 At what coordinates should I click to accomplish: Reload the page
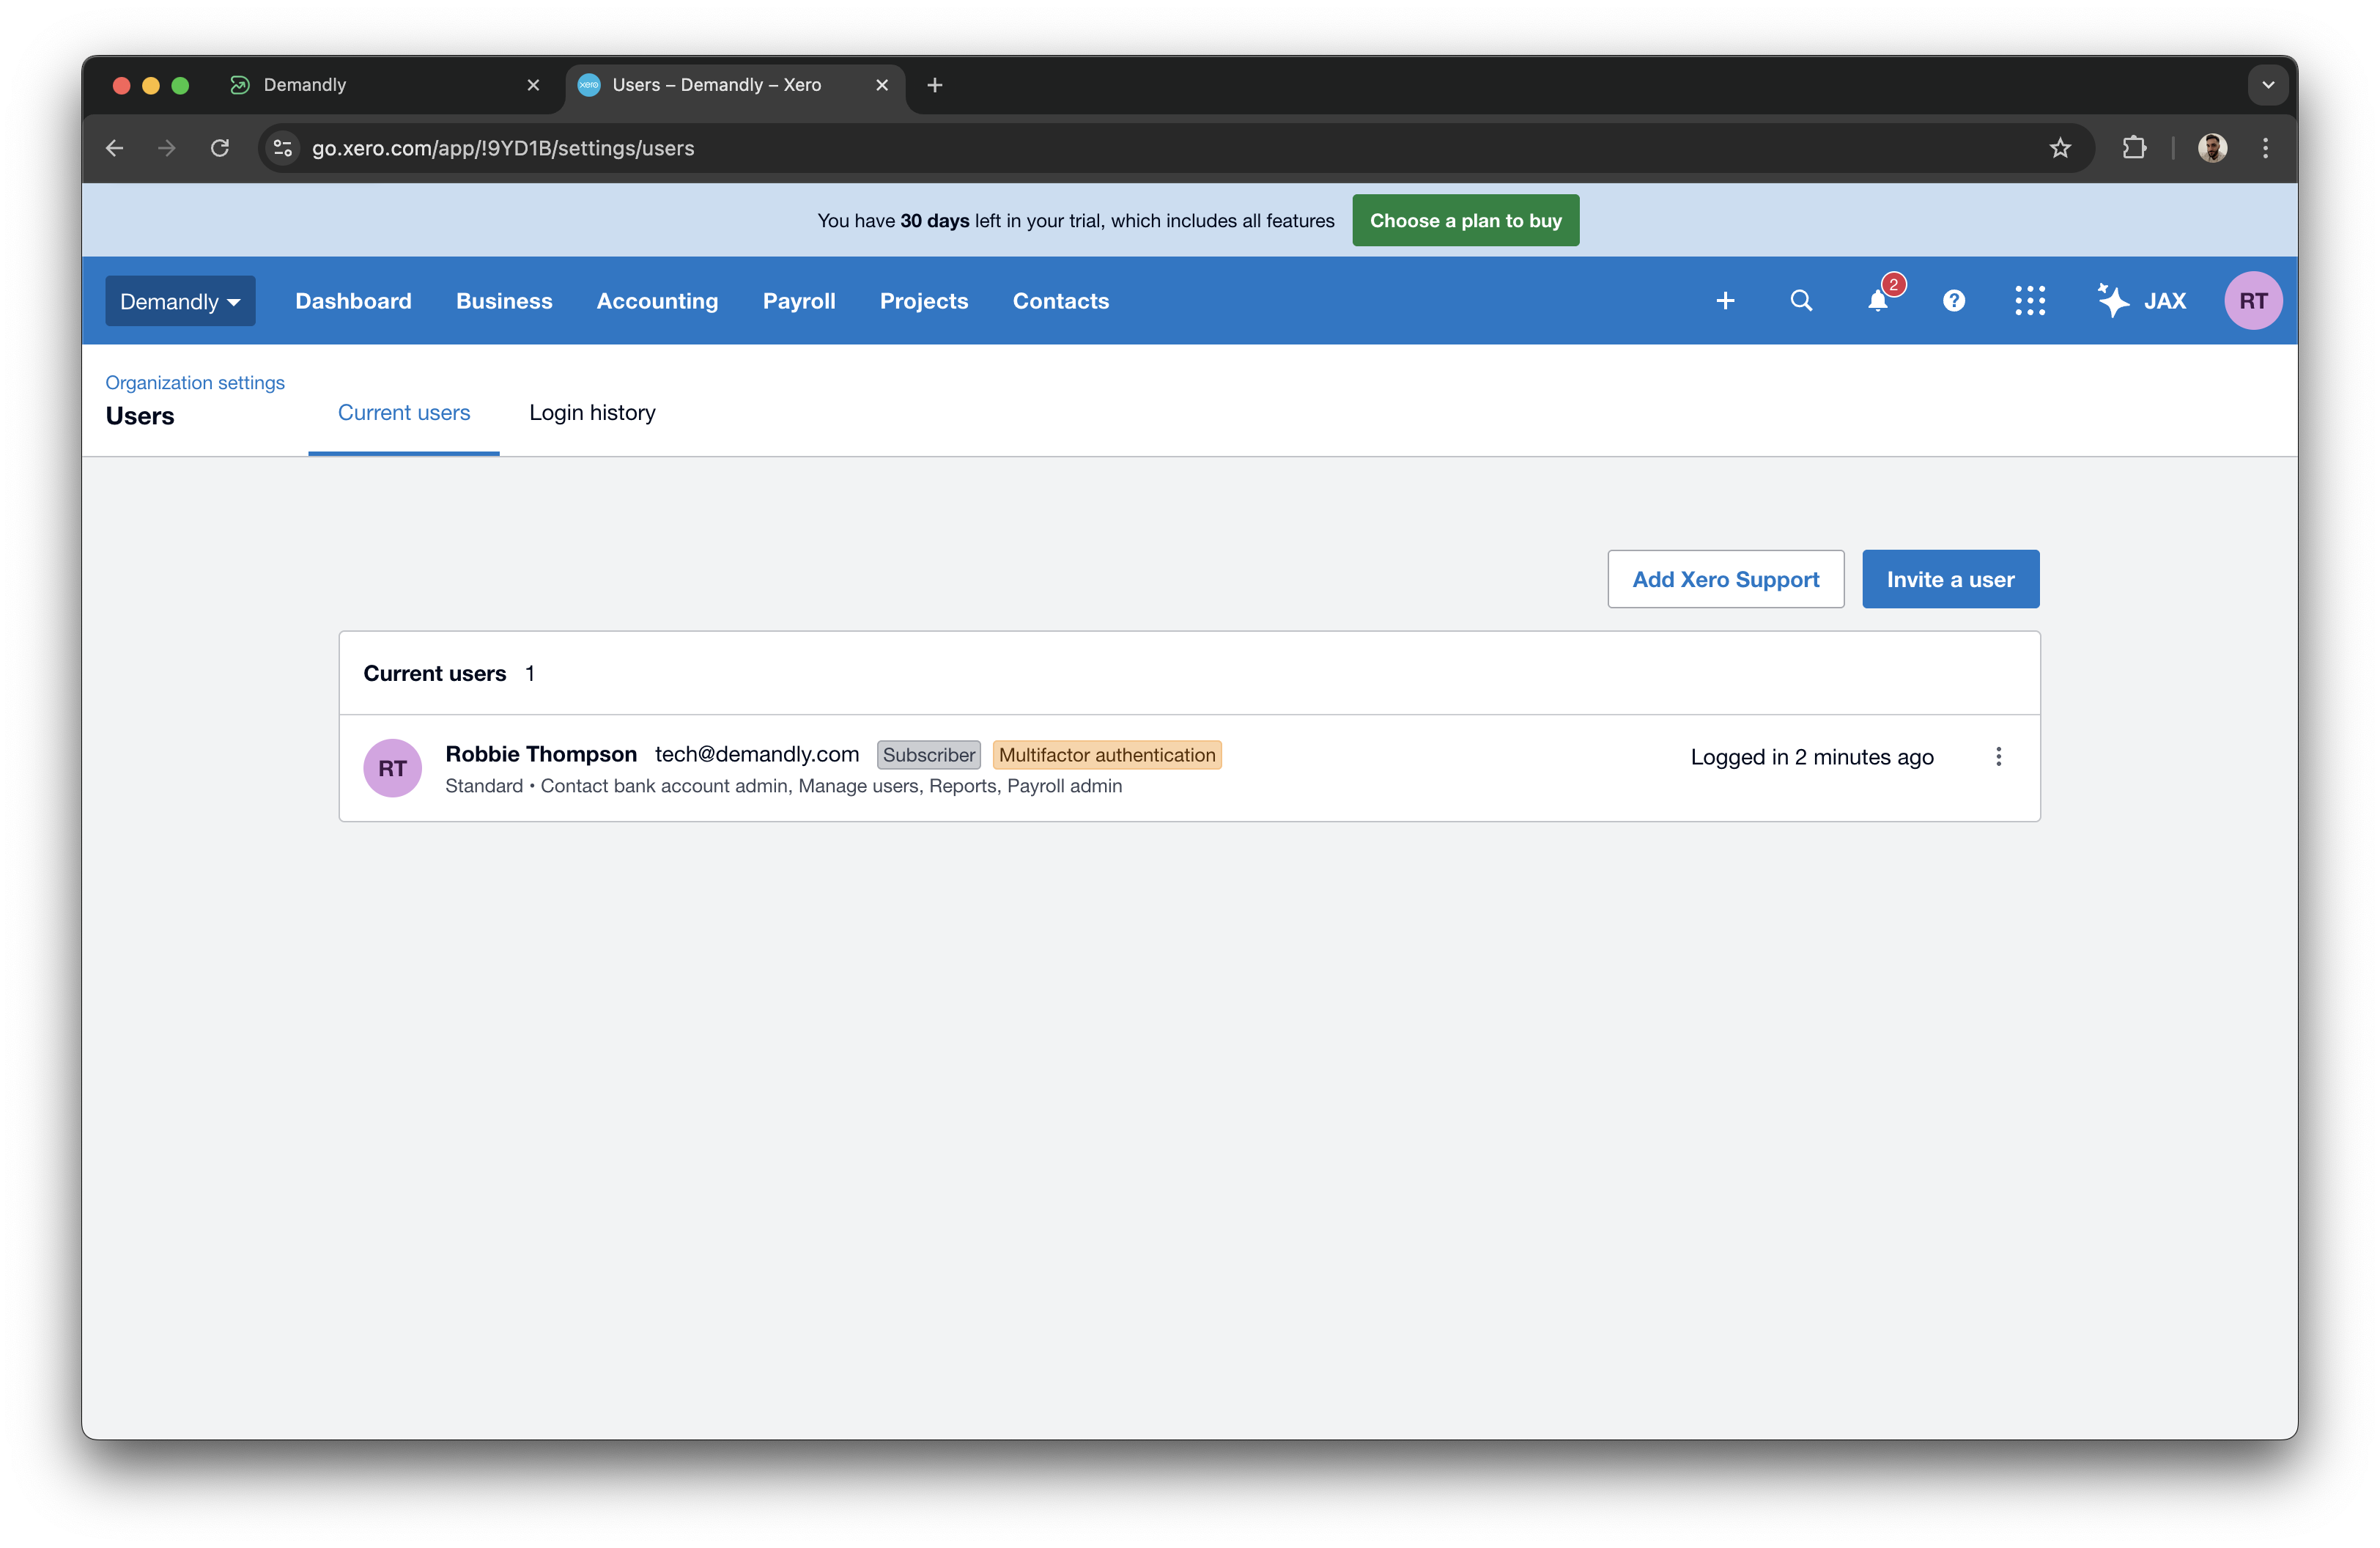[x=220, y=148]
